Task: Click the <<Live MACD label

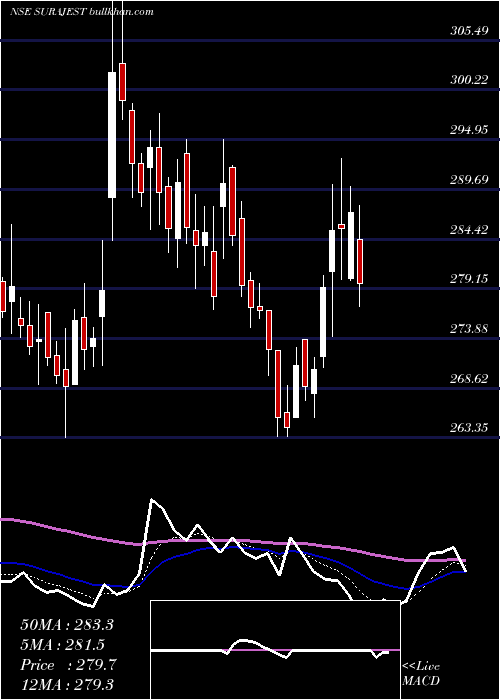Action: click(421, 674)
